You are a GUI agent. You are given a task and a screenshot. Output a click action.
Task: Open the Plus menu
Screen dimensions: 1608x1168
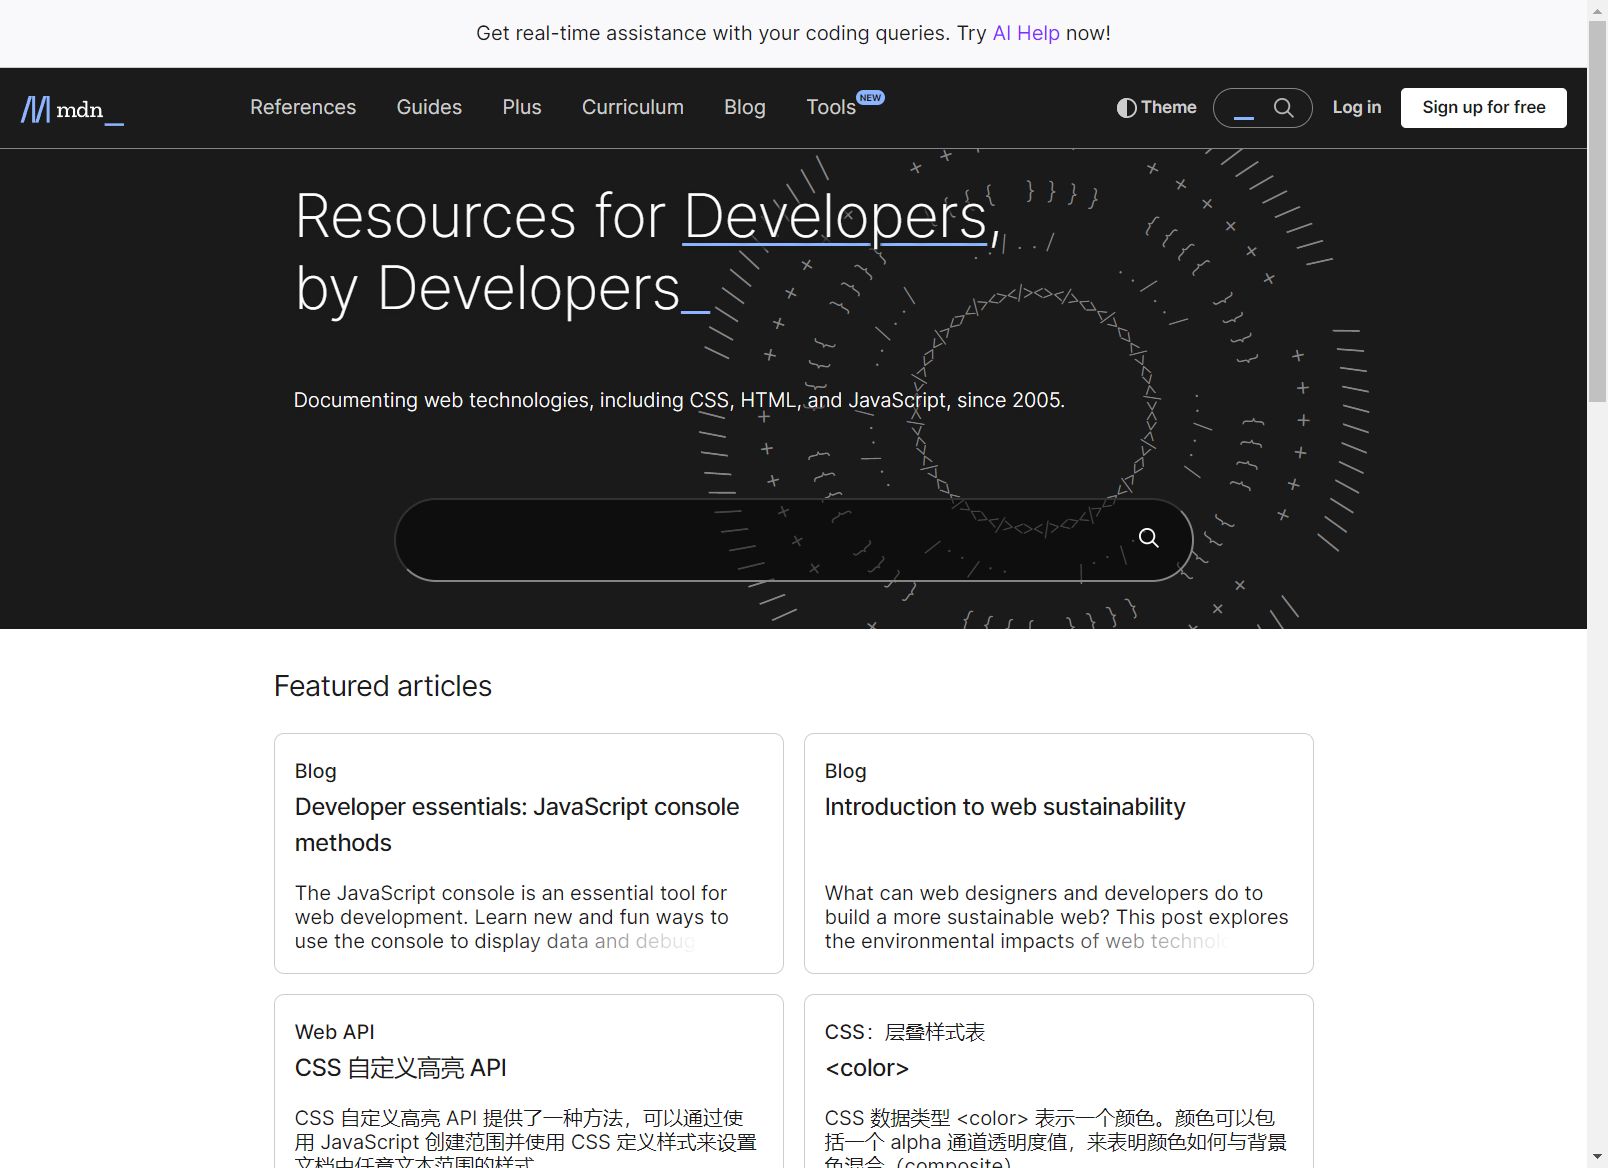(522, 107)
